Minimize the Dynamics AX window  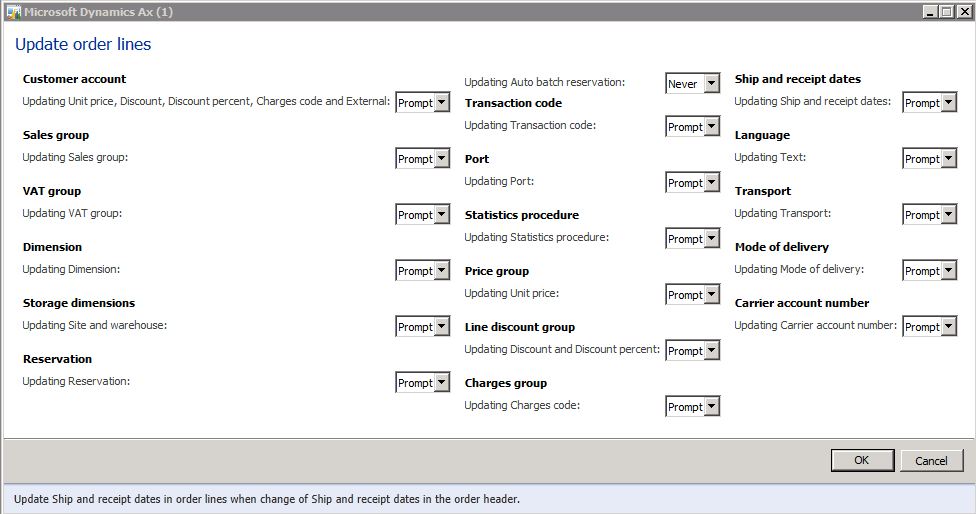tap(931, 11)
